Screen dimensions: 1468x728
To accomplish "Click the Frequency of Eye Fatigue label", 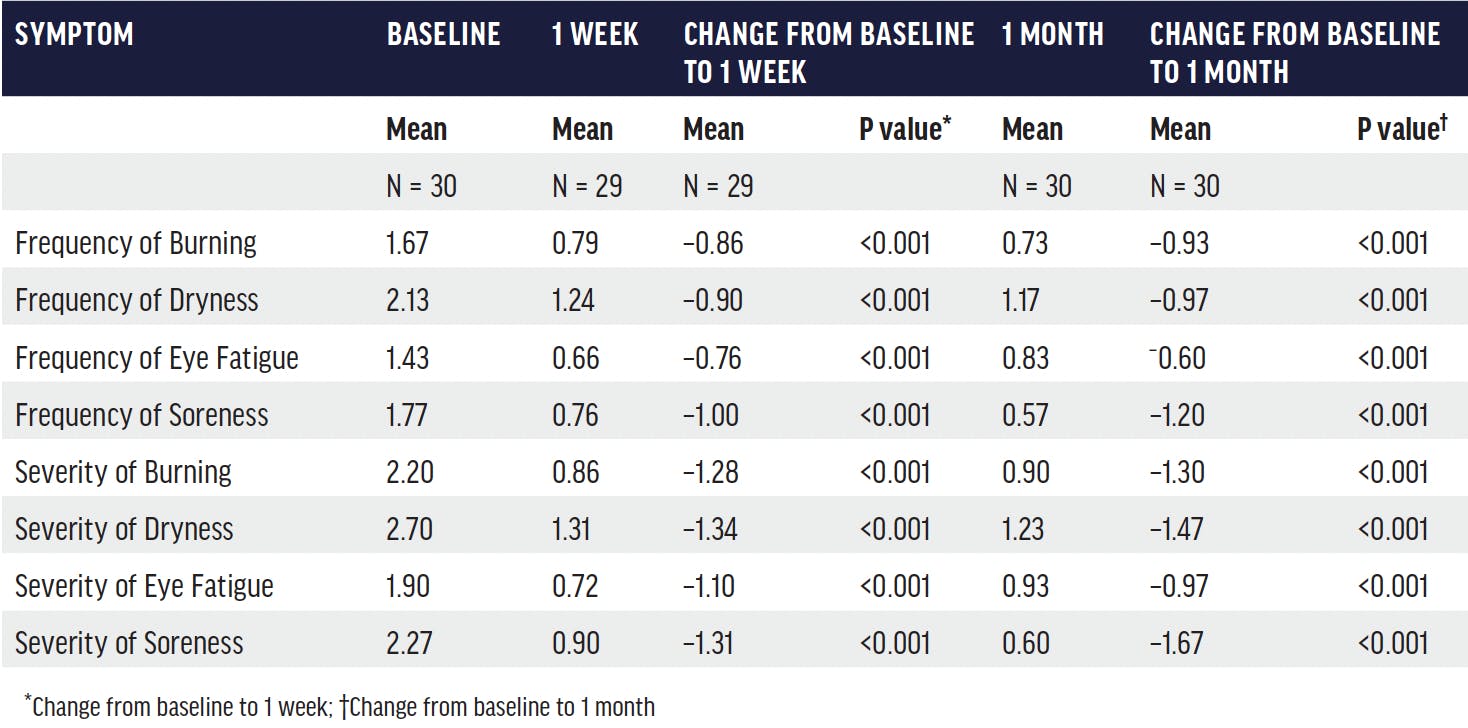I will [157, 357].
